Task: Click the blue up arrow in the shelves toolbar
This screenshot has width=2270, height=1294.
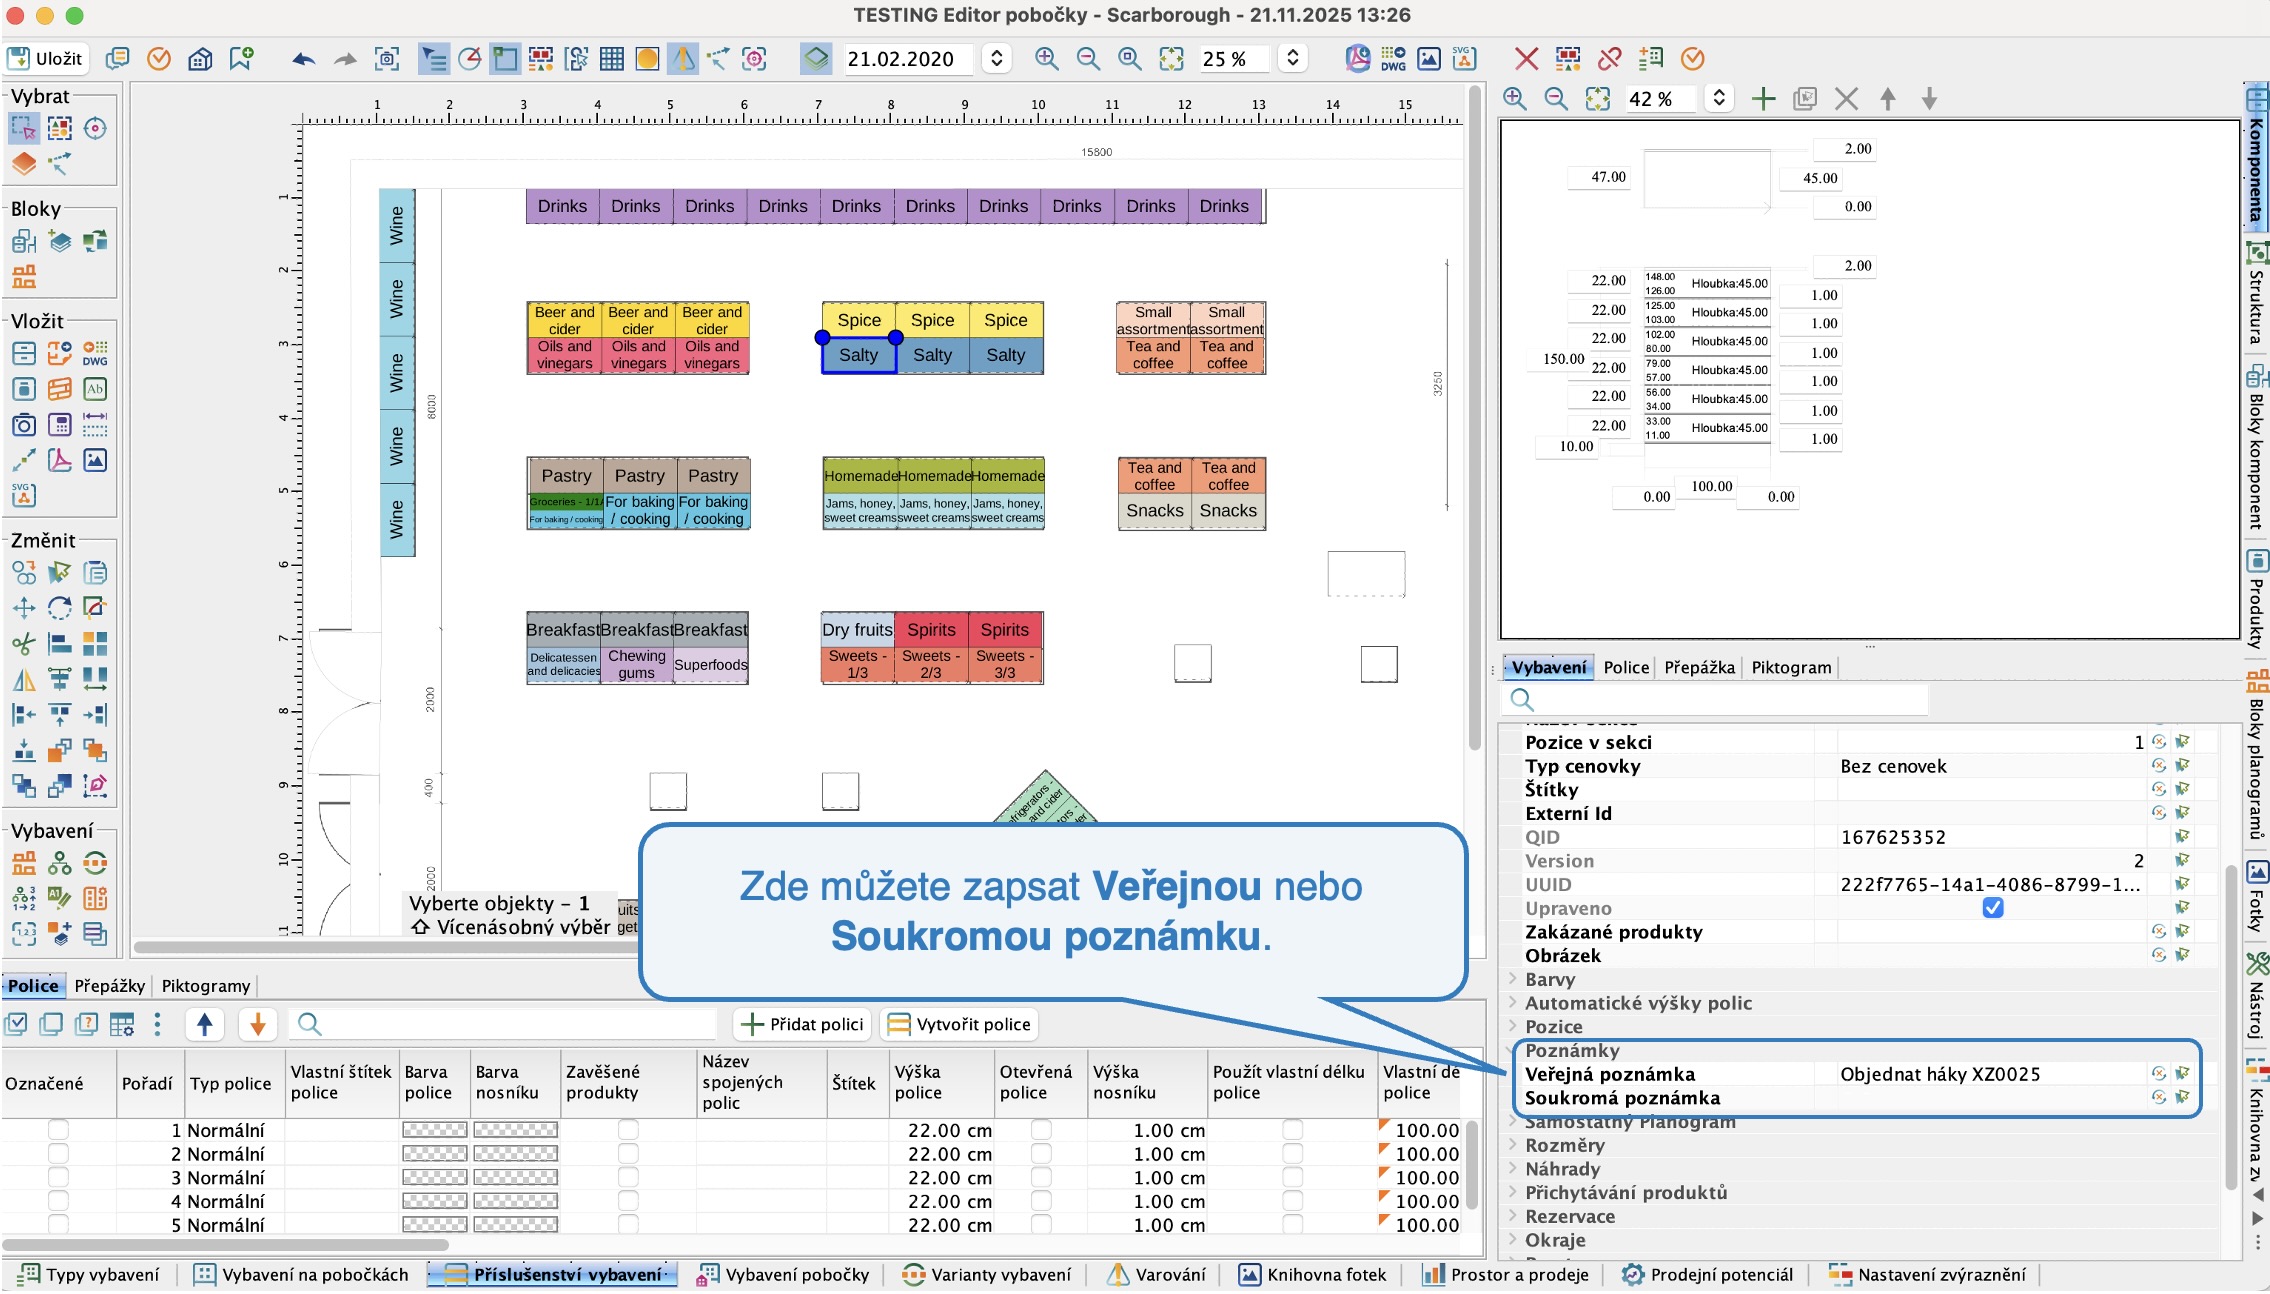Action: 205,1024
